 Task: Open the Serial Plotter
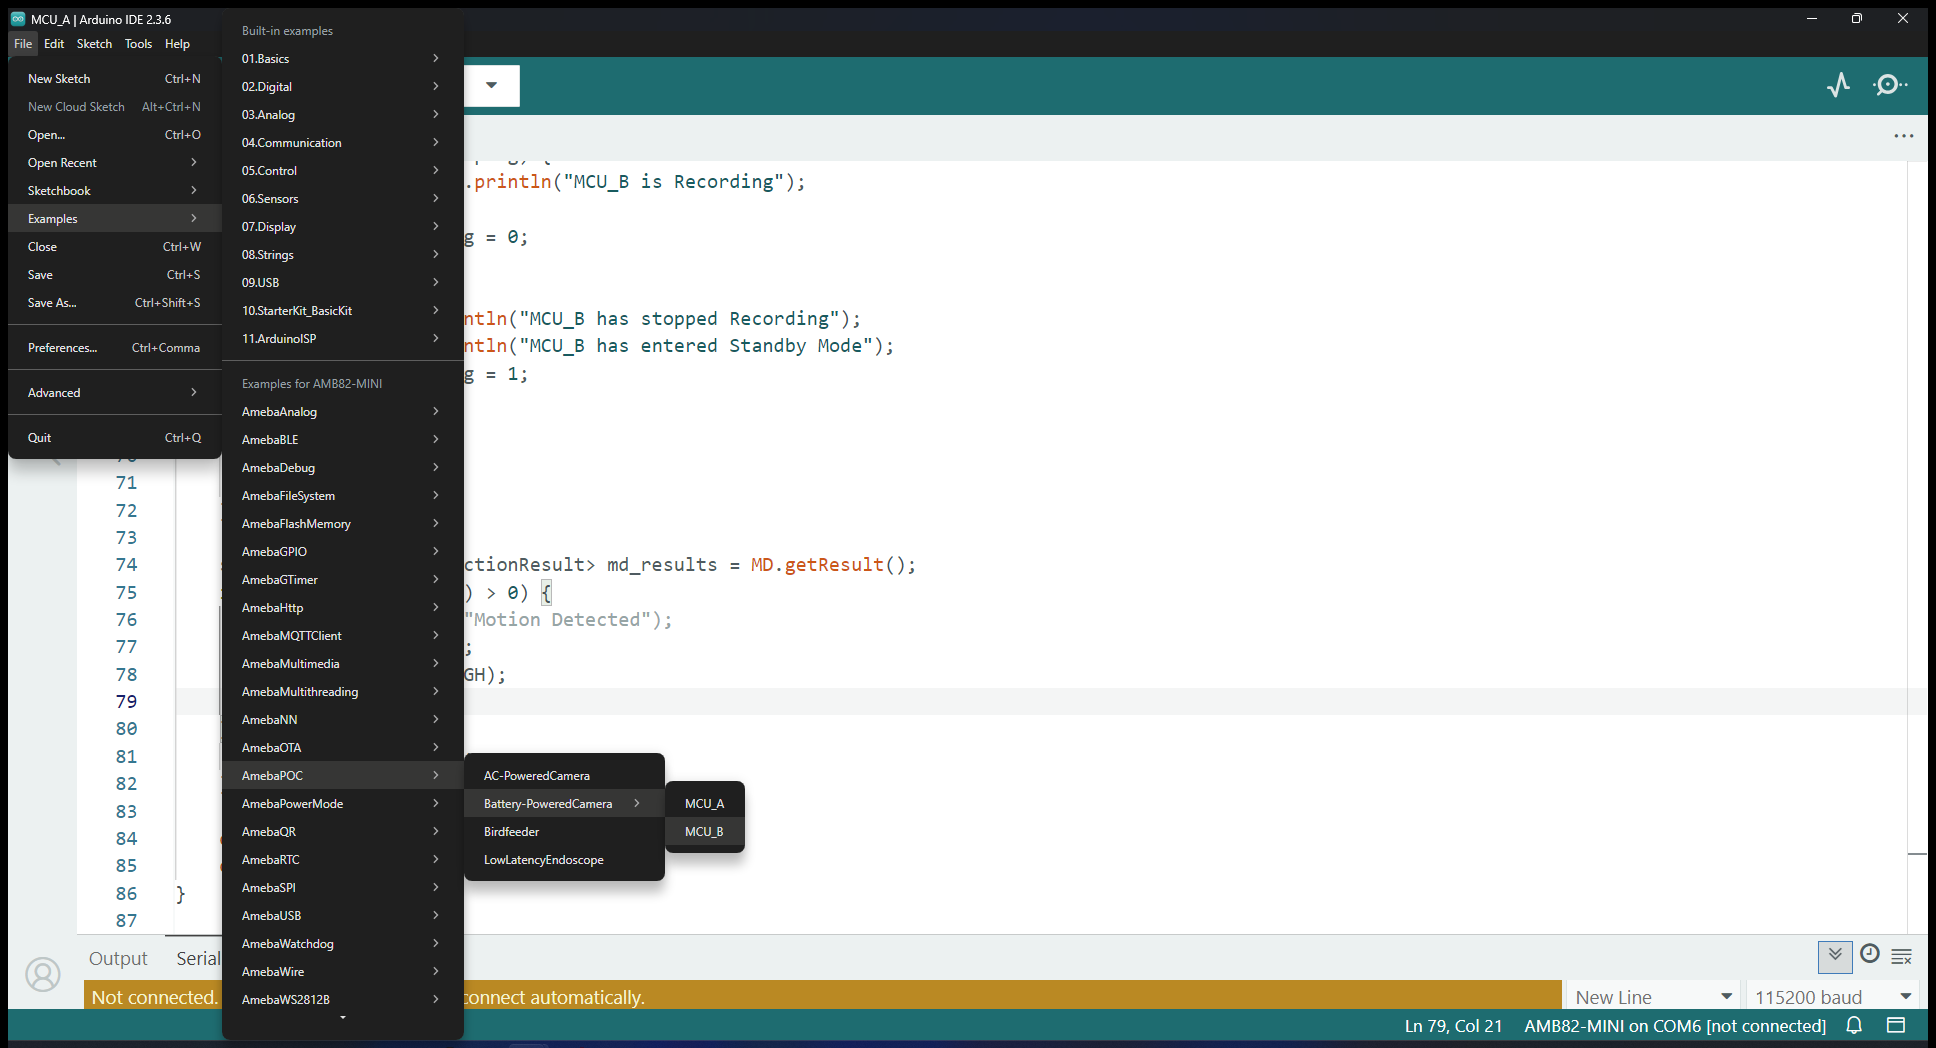(1838, 85)
